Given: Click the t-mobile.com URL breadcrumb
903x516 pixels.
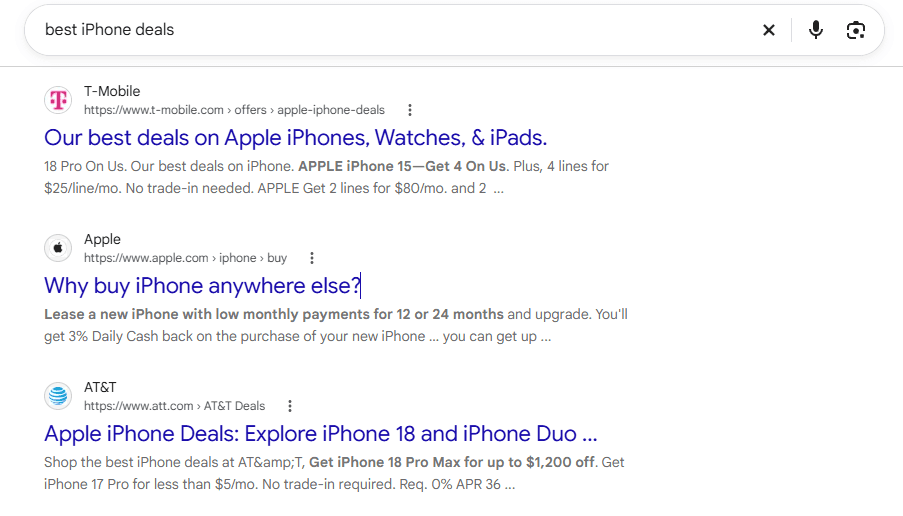Looking at the screenshot, I should pos(234,110).
